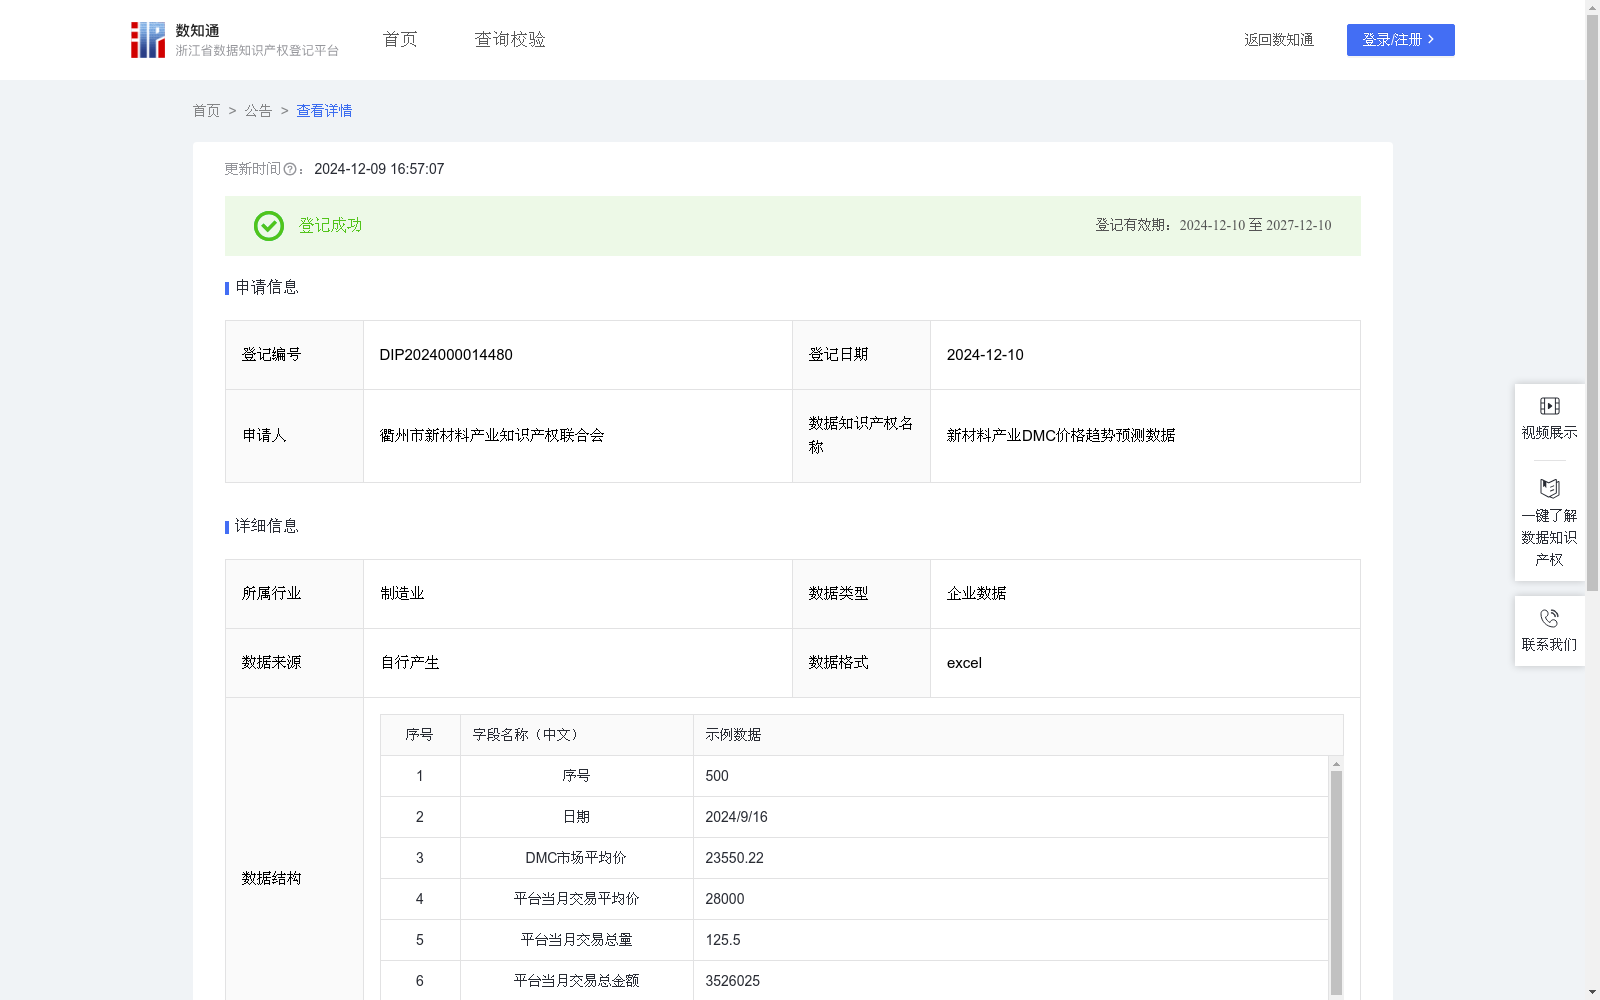Click sample value 125.5
Image resolution: width=1600 pixels, height=1000 pixels.
723,940
